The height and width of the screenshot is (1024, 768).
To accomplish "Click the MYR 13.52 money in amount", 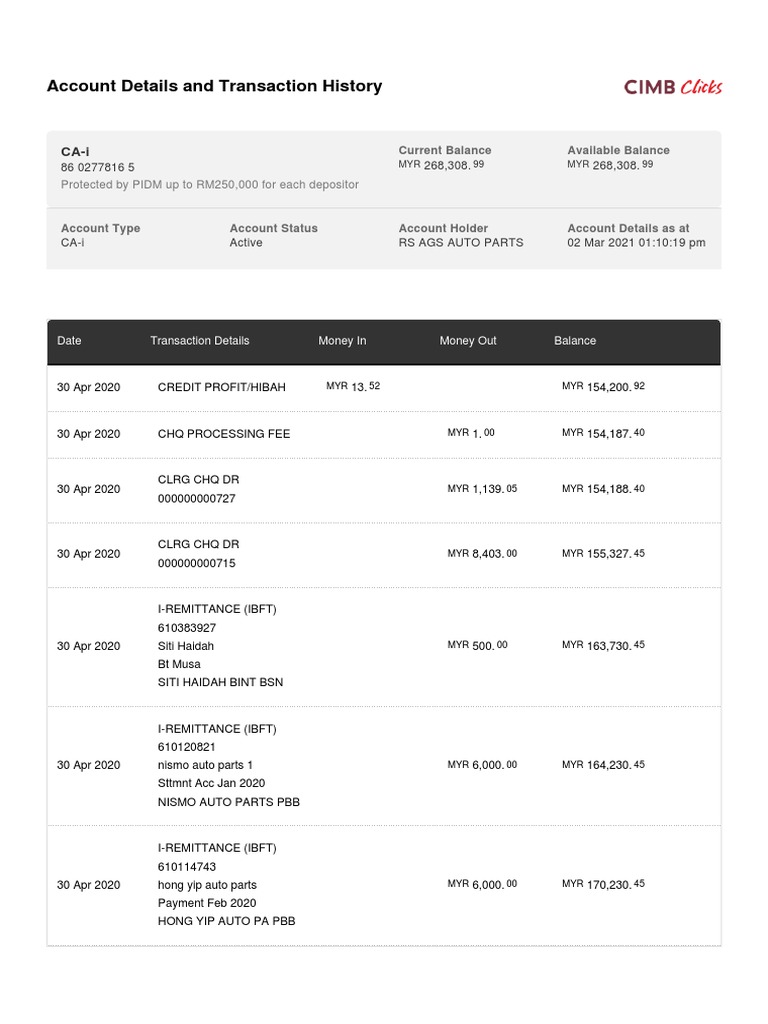I will pyautogui.click(x=353, y=386).
